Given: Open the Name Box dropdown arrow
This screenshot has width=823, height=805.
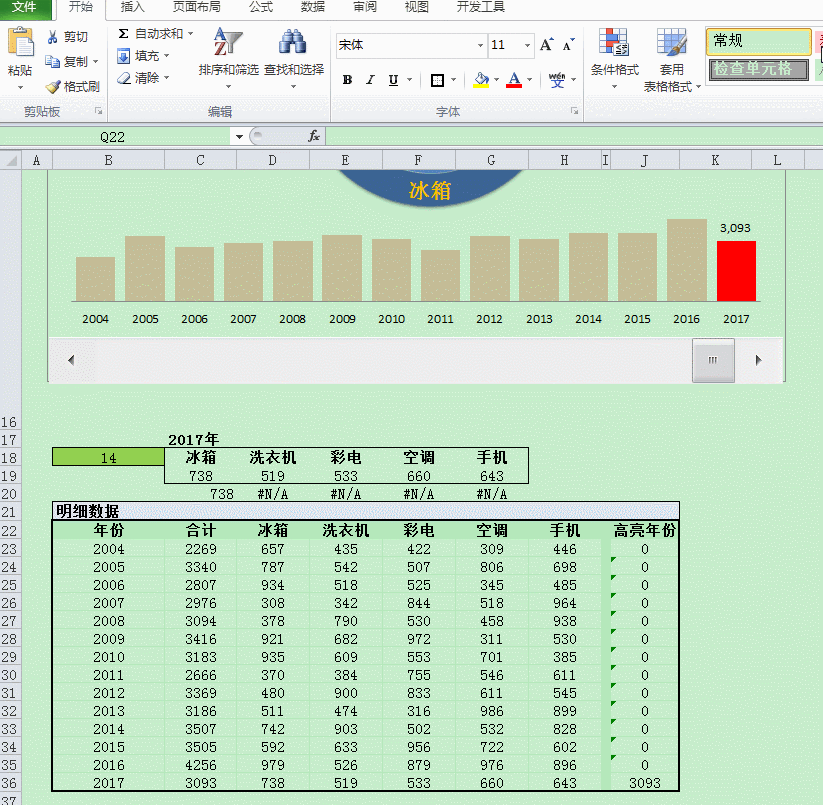Looking at the screenshot, I should [x=238, y=136].
